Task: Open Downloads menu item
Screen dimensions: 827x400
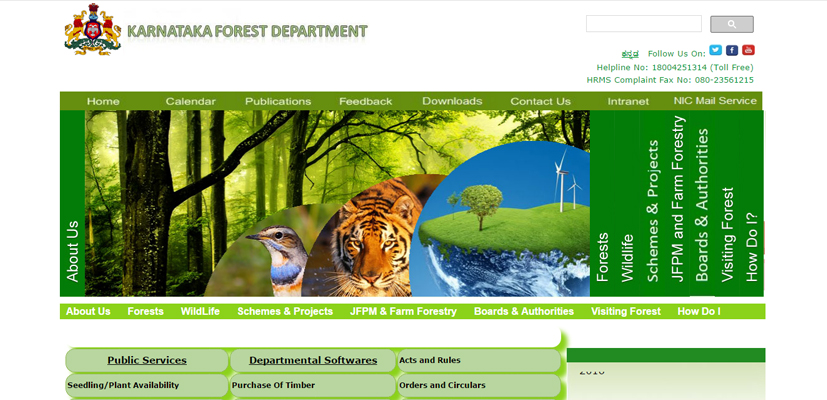Action: pyautogui.click(x=452, y=101)
